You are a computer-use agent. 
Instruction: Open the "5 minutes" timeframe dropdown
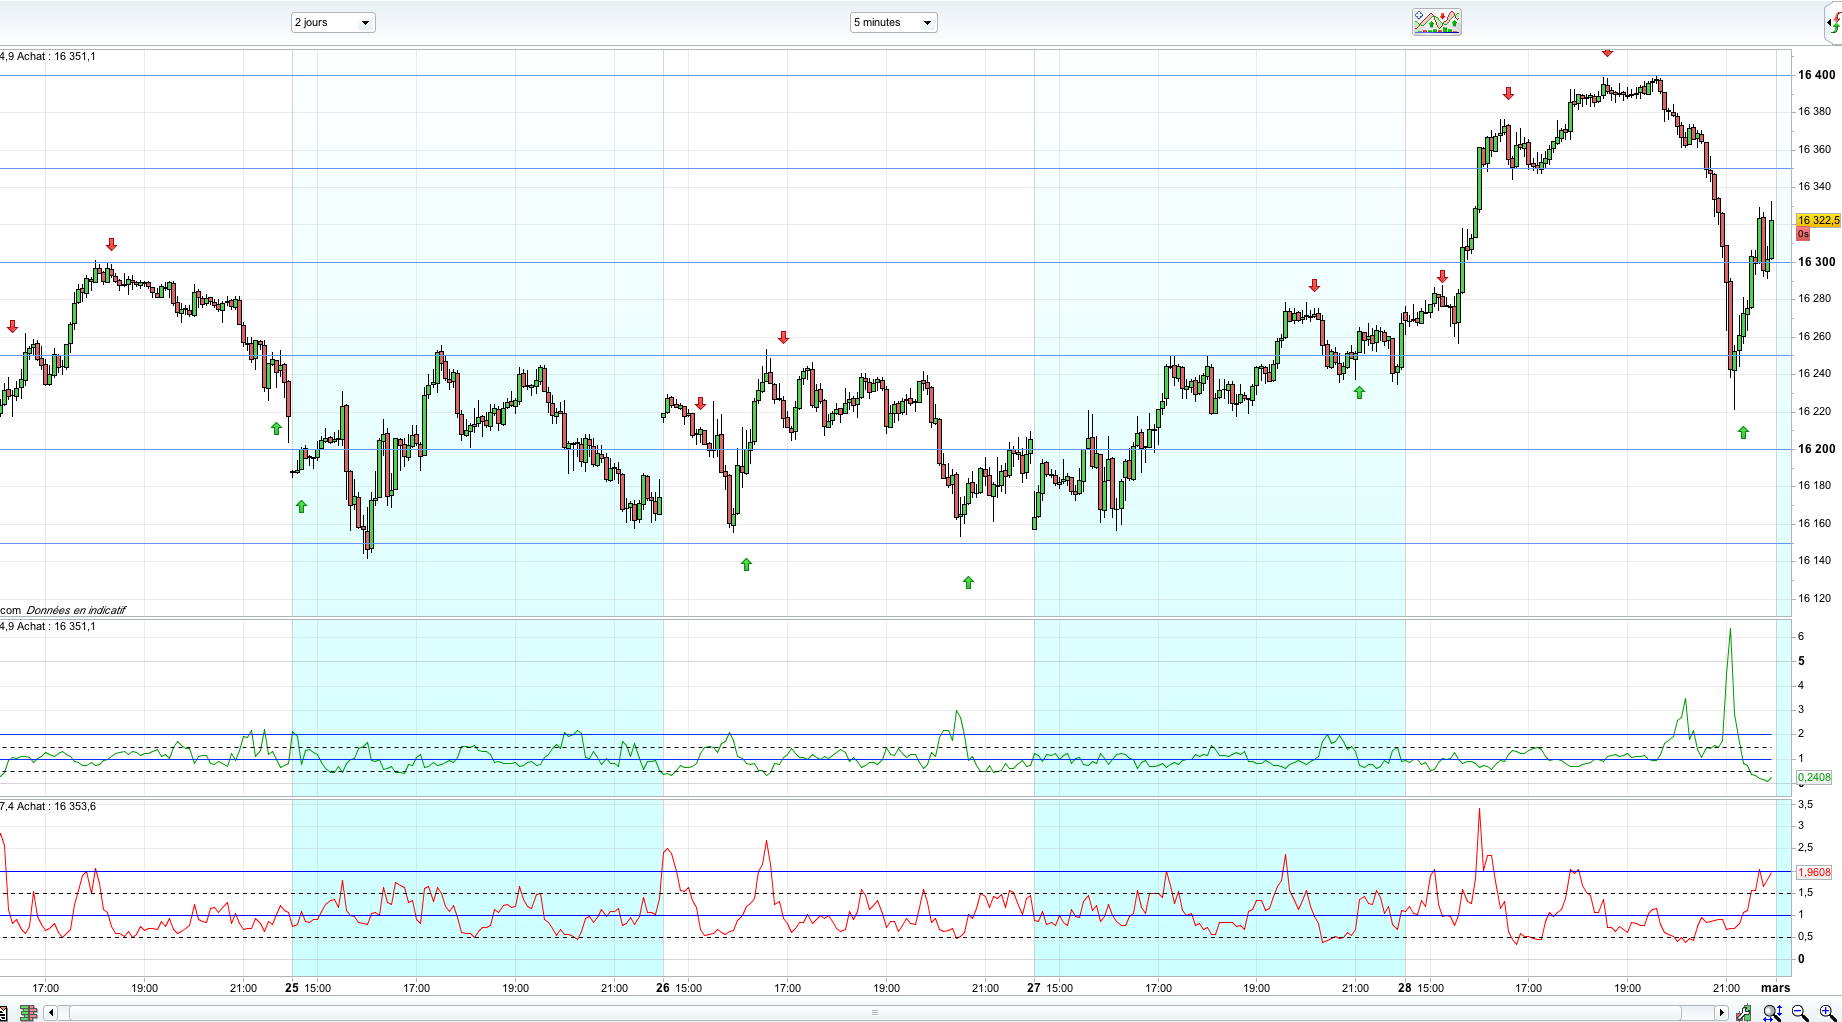pyautogui.click(x=894, y=22)
